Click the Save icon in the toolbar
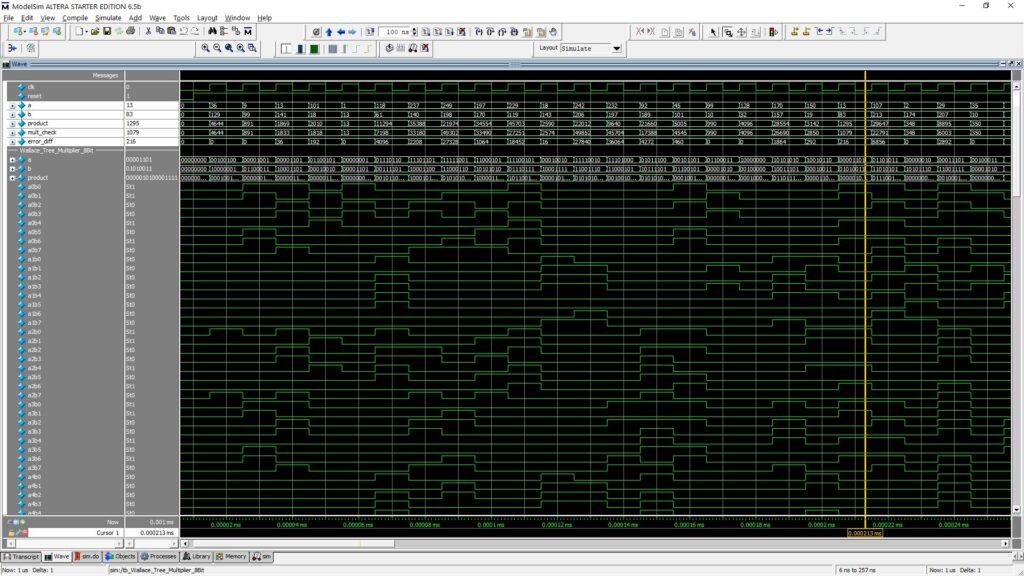The width and height of the screenshot is (1024, 576). tap(106, 32)
